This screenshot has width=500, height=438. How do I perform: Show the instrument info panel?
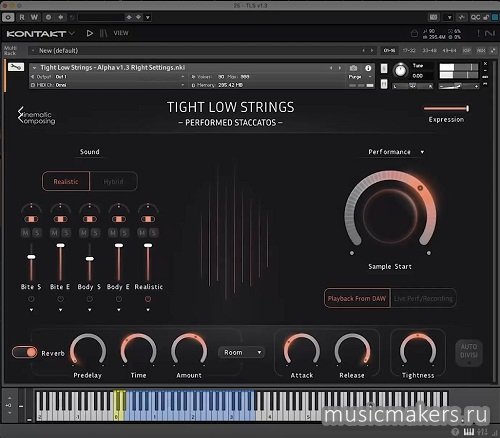(x=368, y=68)
